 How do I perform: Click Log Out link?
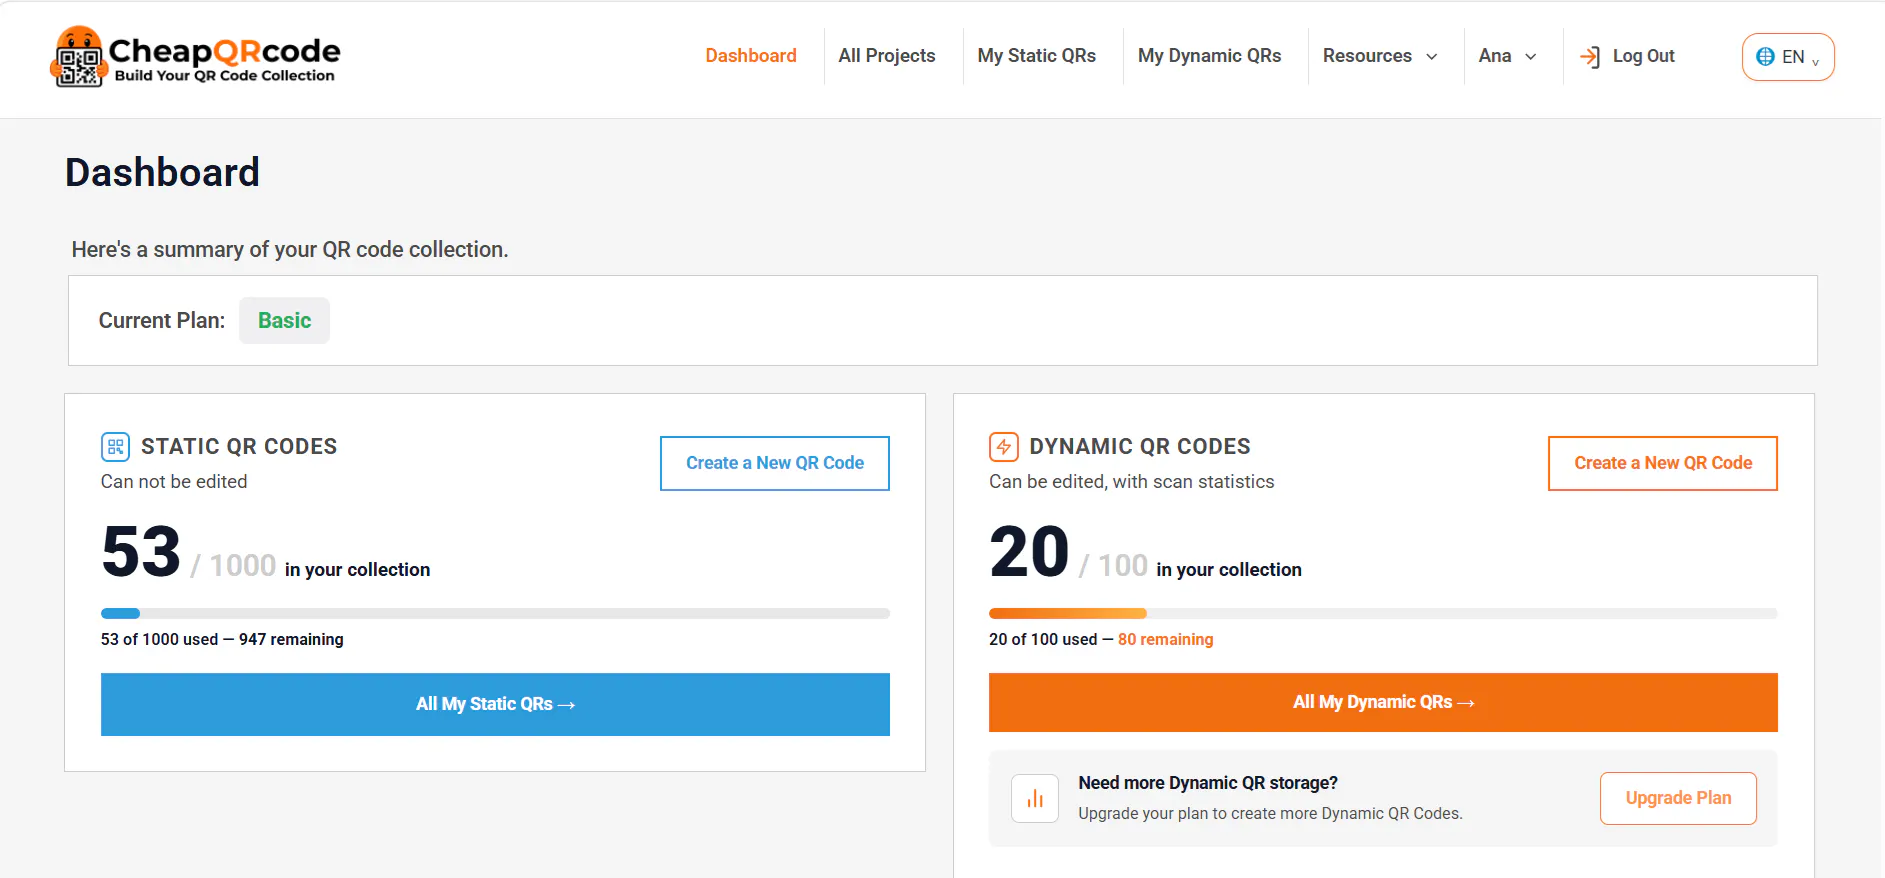1643,56
